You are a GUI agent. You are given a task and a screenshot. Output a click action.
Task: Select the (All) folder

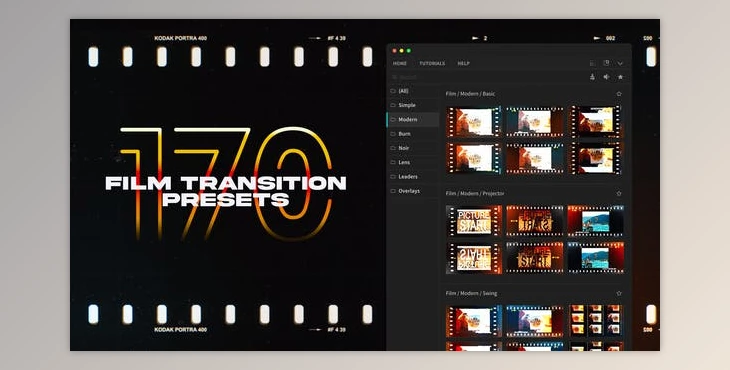coord(413,91)
